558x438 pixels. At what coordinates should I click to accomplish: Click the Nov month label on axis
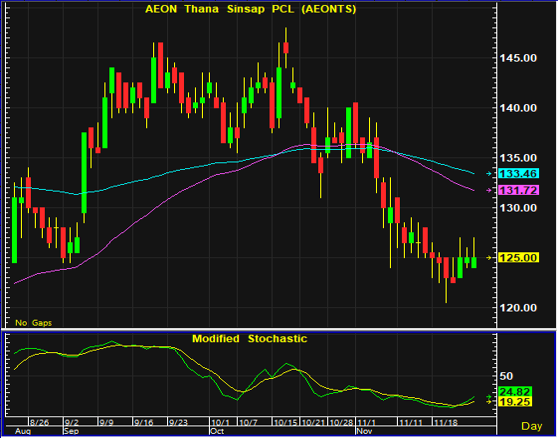(364, 431)
